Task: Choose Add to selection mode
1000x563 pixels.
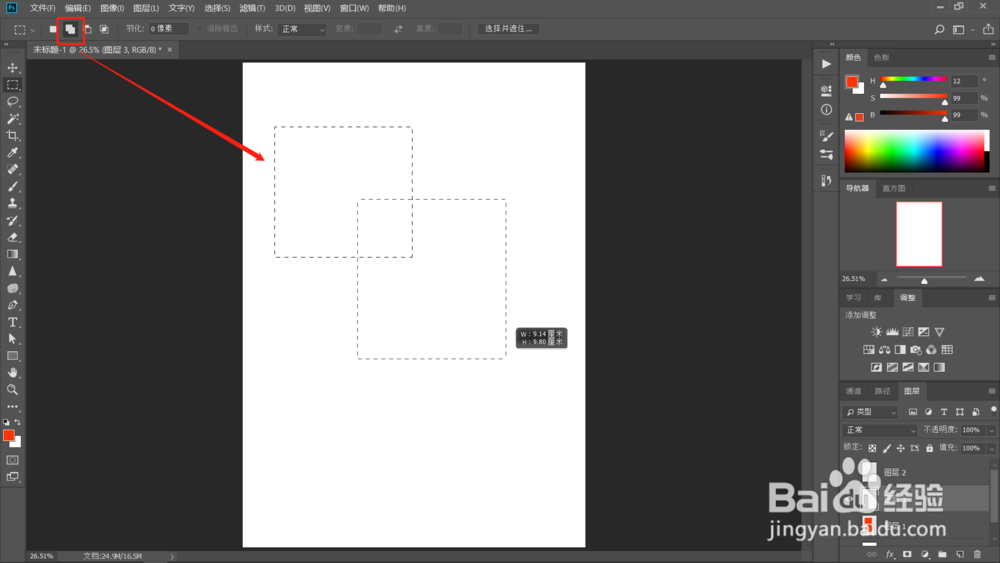Action: click(70, 29)
